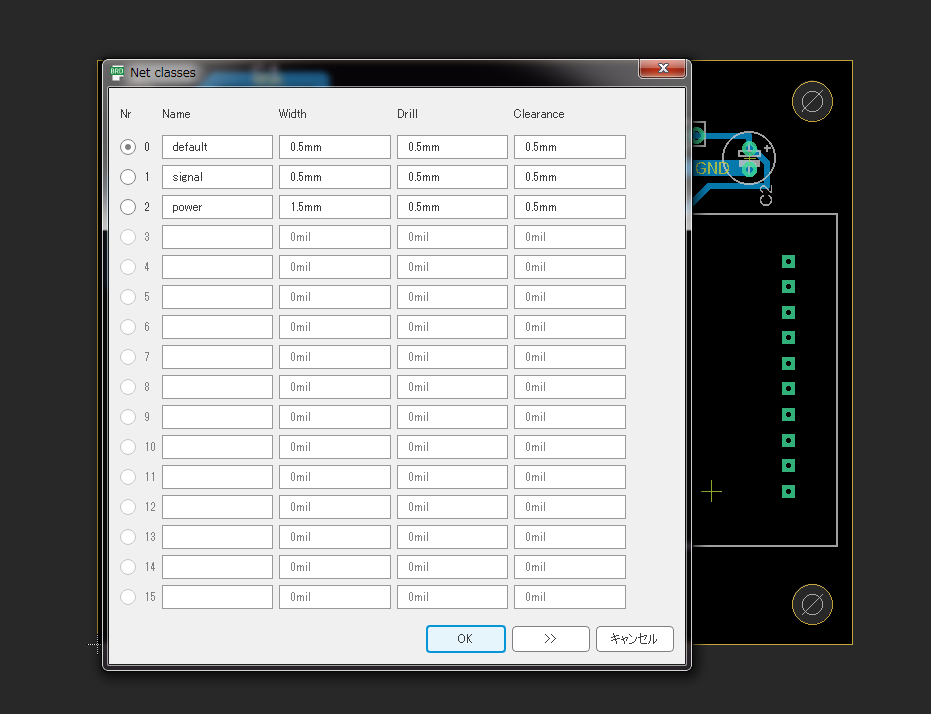This screenshot has height=714, width=931.
Task: Edit the Clearance field for default class
Action: tap(570, 147)
